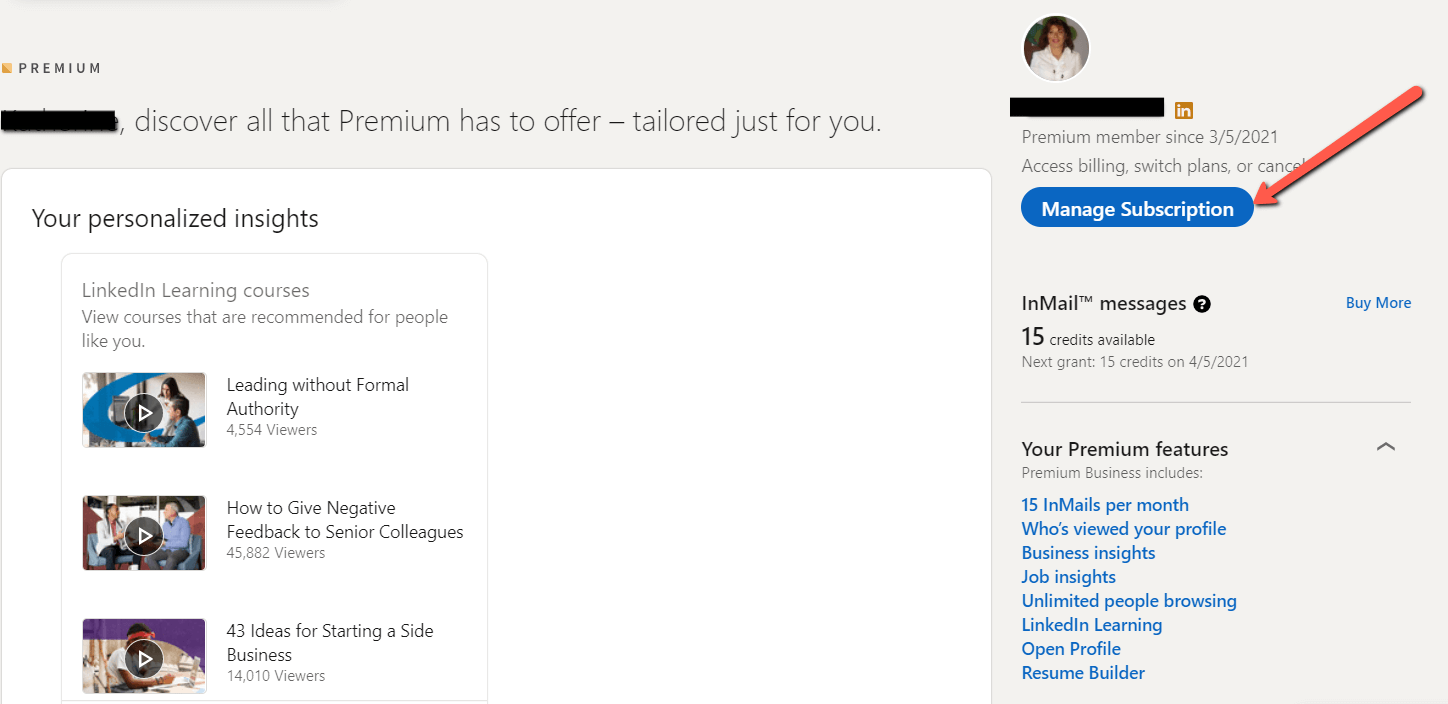The image size is (1448, 704).
Task: Open the profile photo avatar
Action: [x=1055, y=48]
